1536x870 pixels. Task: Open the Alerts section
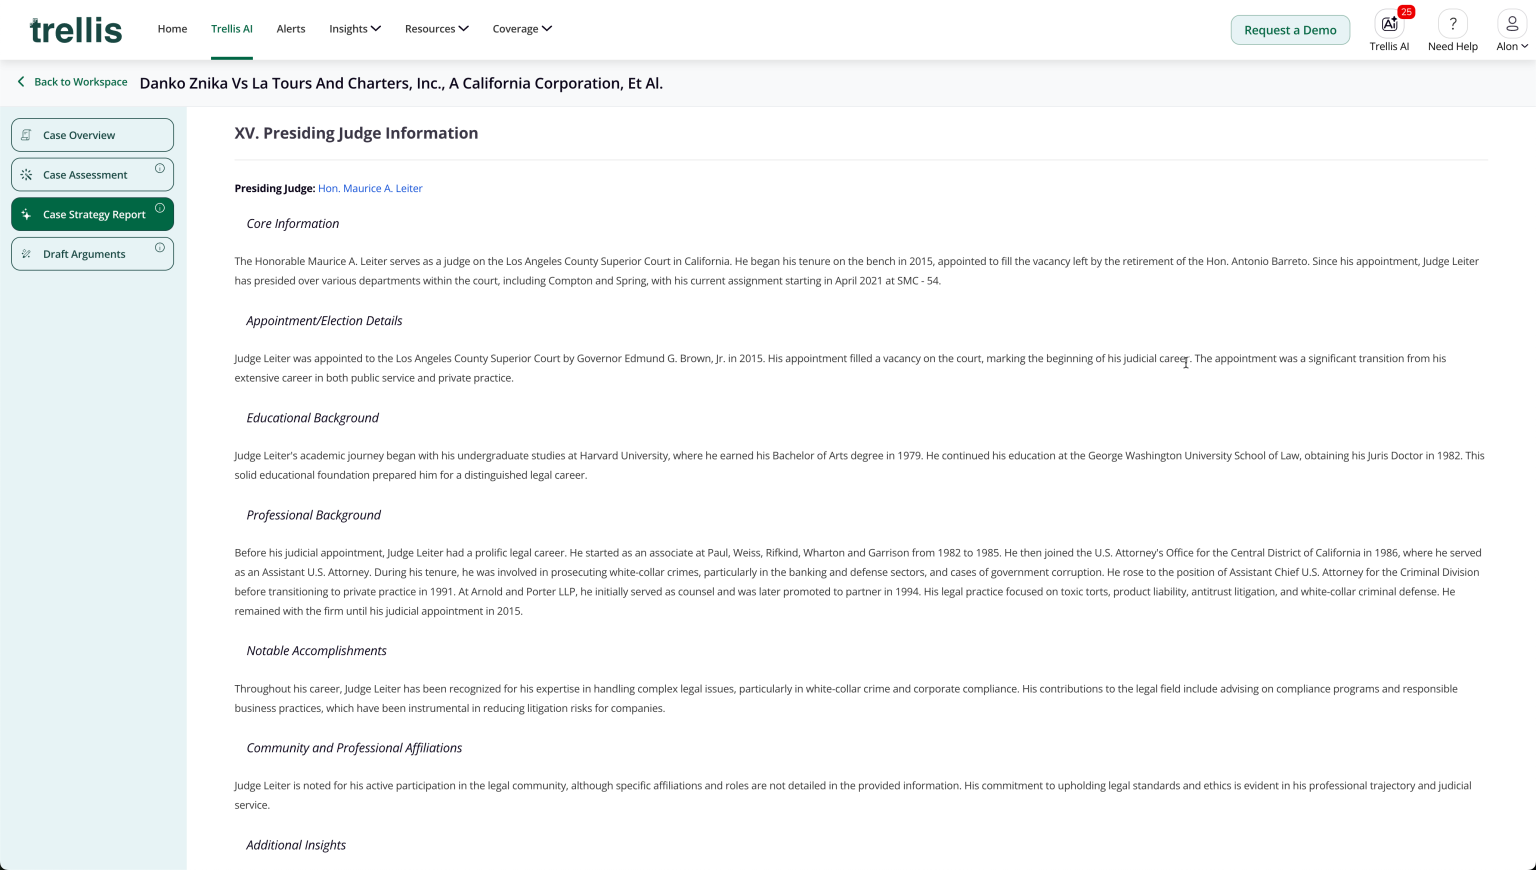click(x=291, y=28)
